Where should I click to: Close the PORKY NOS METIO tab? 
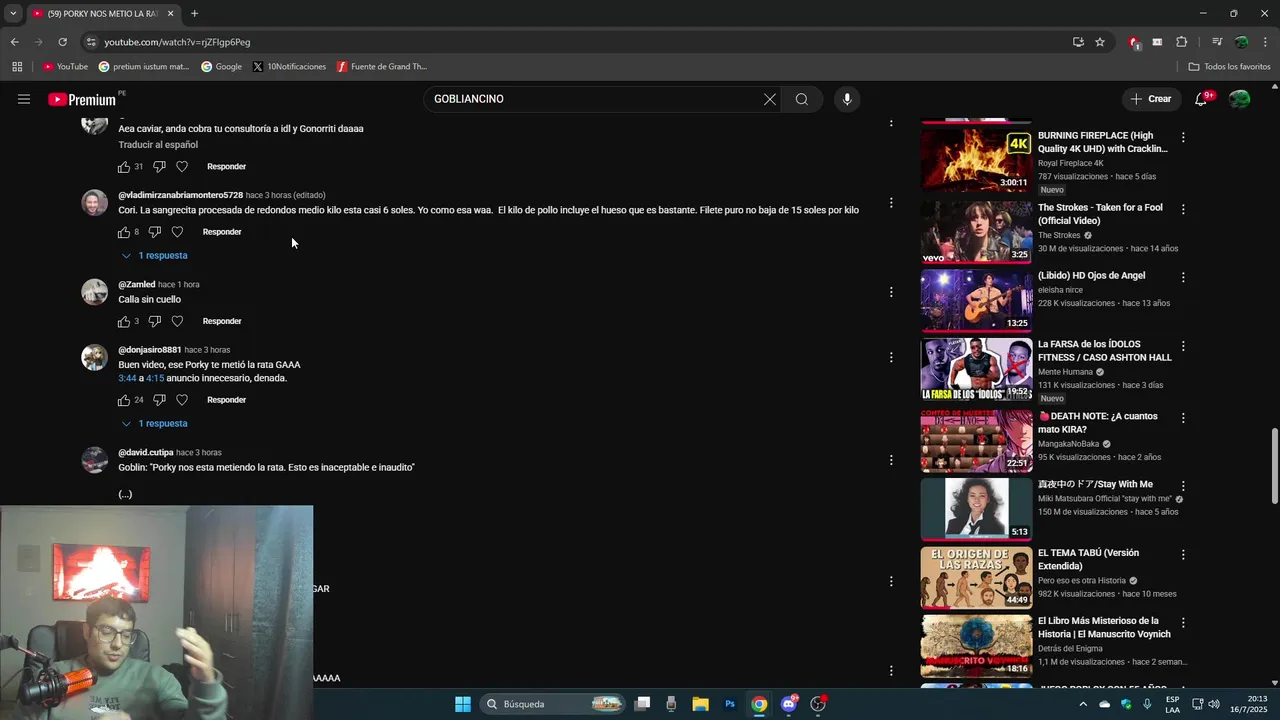[170, 14]
